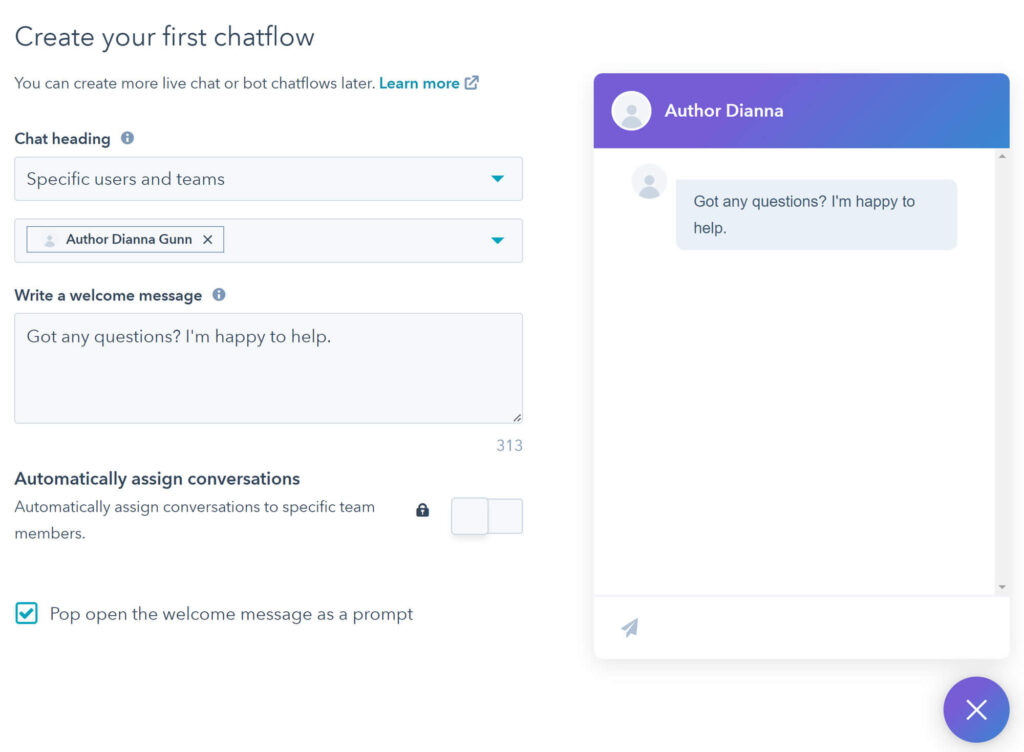The height and width of the screenshot is (752, 1024).
Task: Click the welcome message info icon
Action: click(219, 295)
